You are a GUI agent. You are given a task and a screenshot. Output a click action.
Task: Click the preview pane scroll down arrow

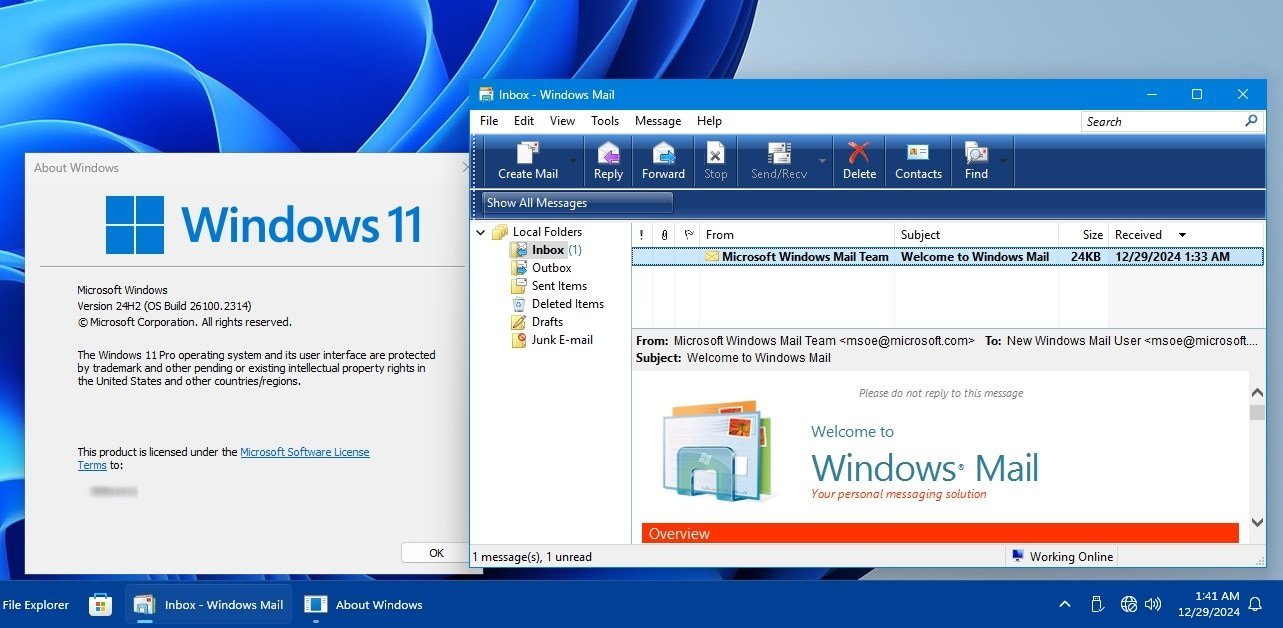point(1257,522)
